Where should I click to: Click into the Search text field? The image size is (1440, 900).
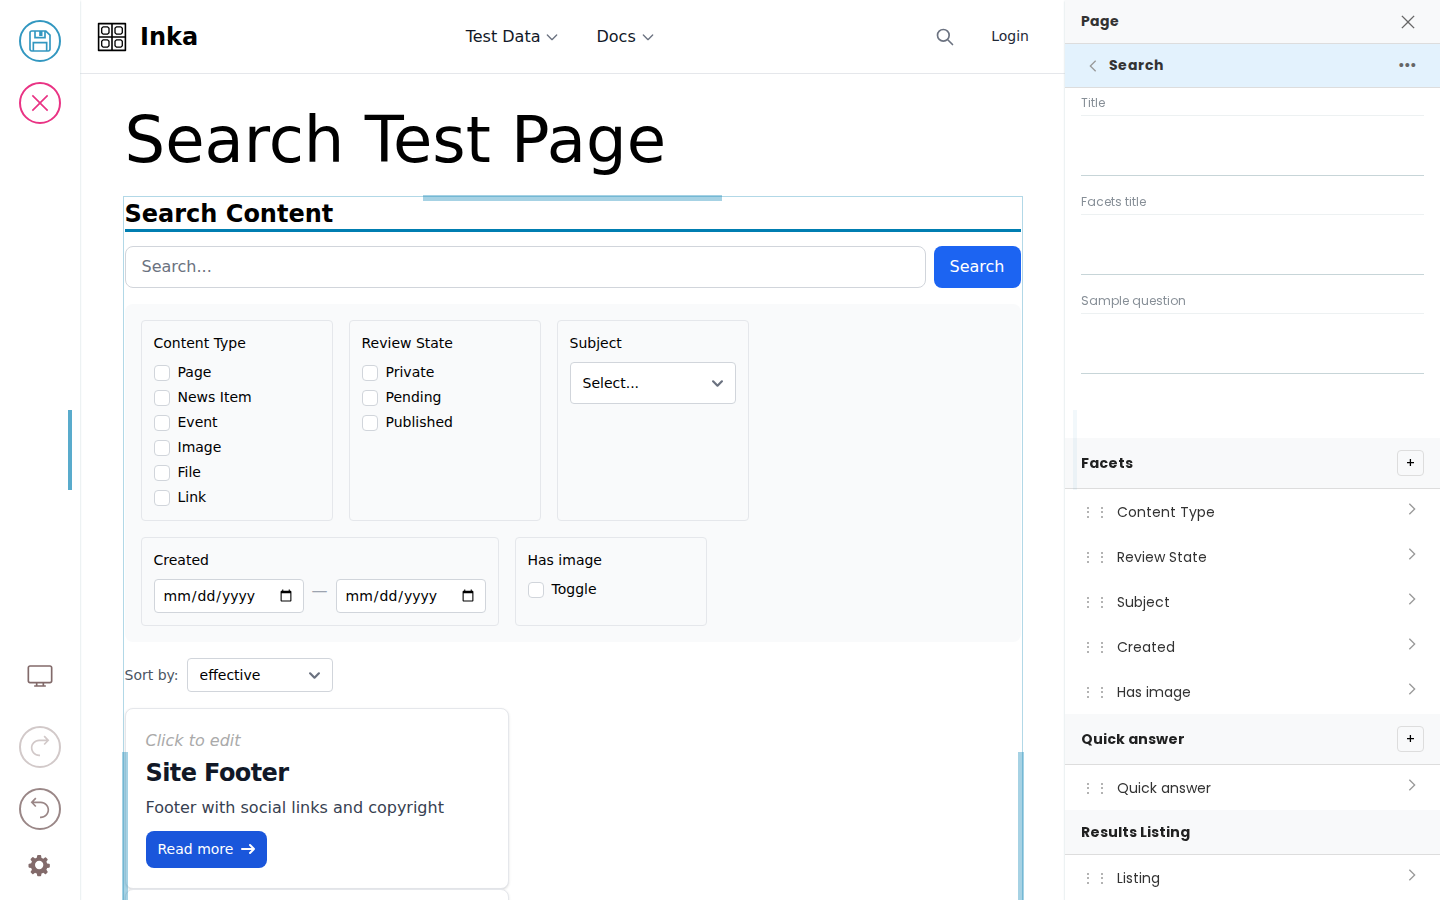(x=525, y=267)
